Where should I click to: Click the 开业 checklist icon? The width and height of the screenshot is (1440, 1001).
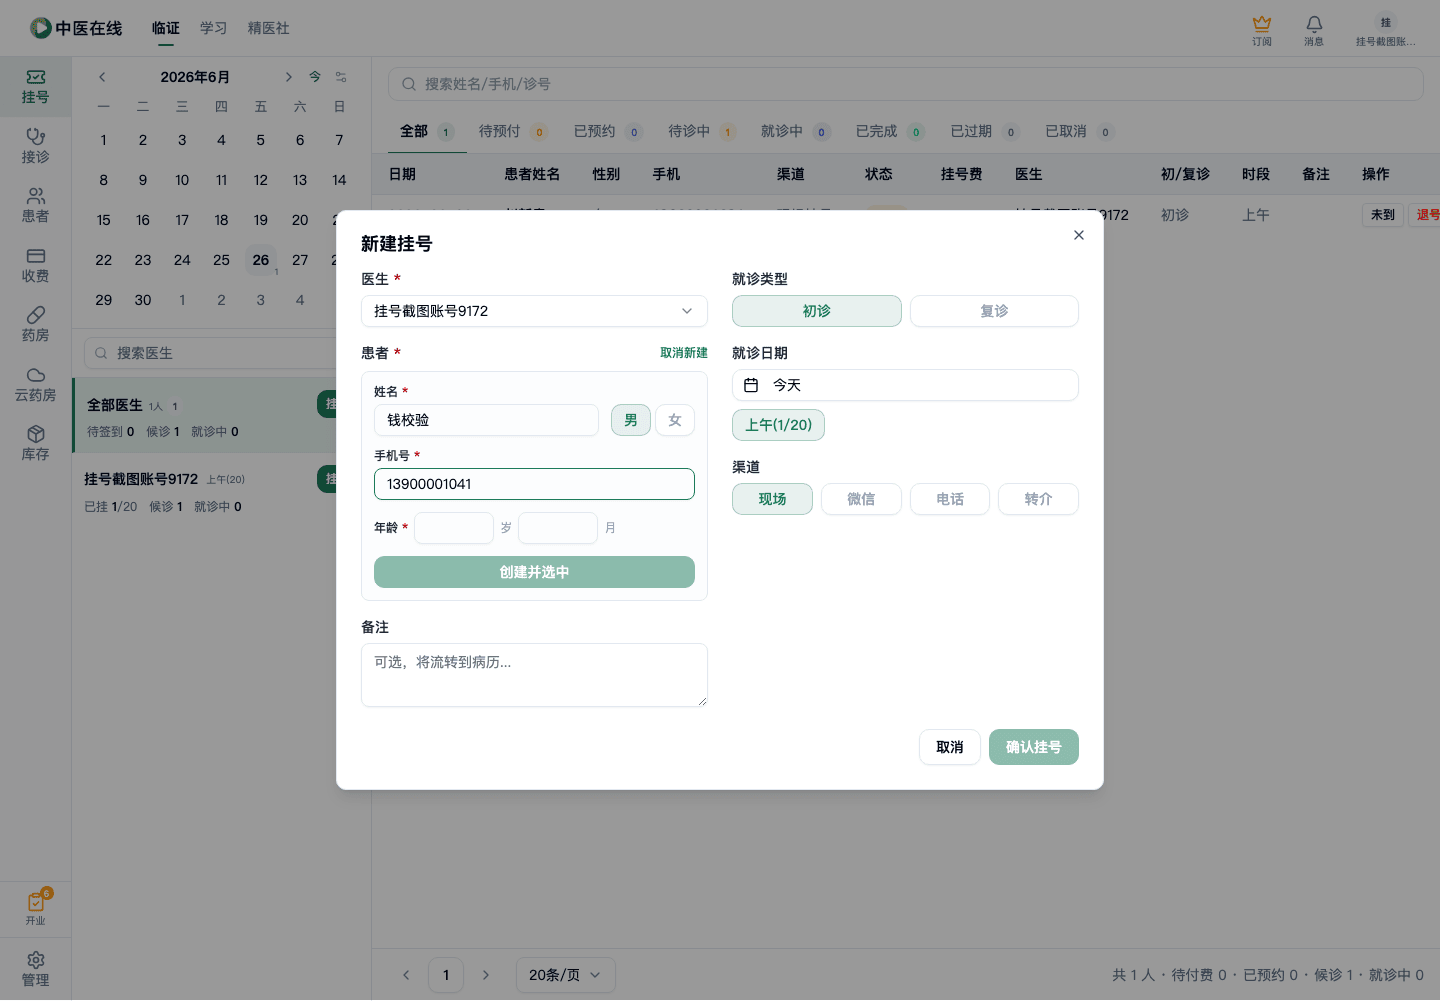pyautogui.click(x=35, y=908)
